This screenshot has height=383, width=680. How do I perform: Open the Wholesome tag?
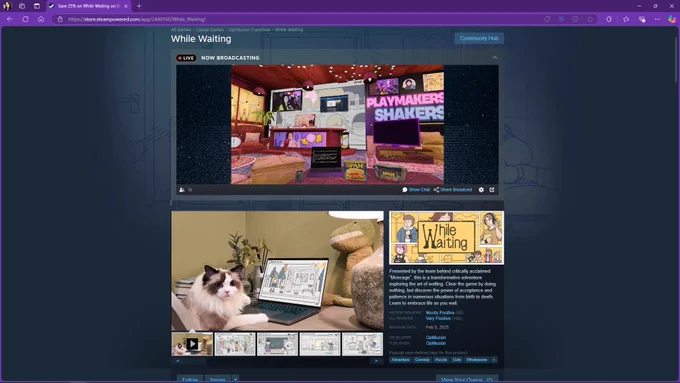477,360
